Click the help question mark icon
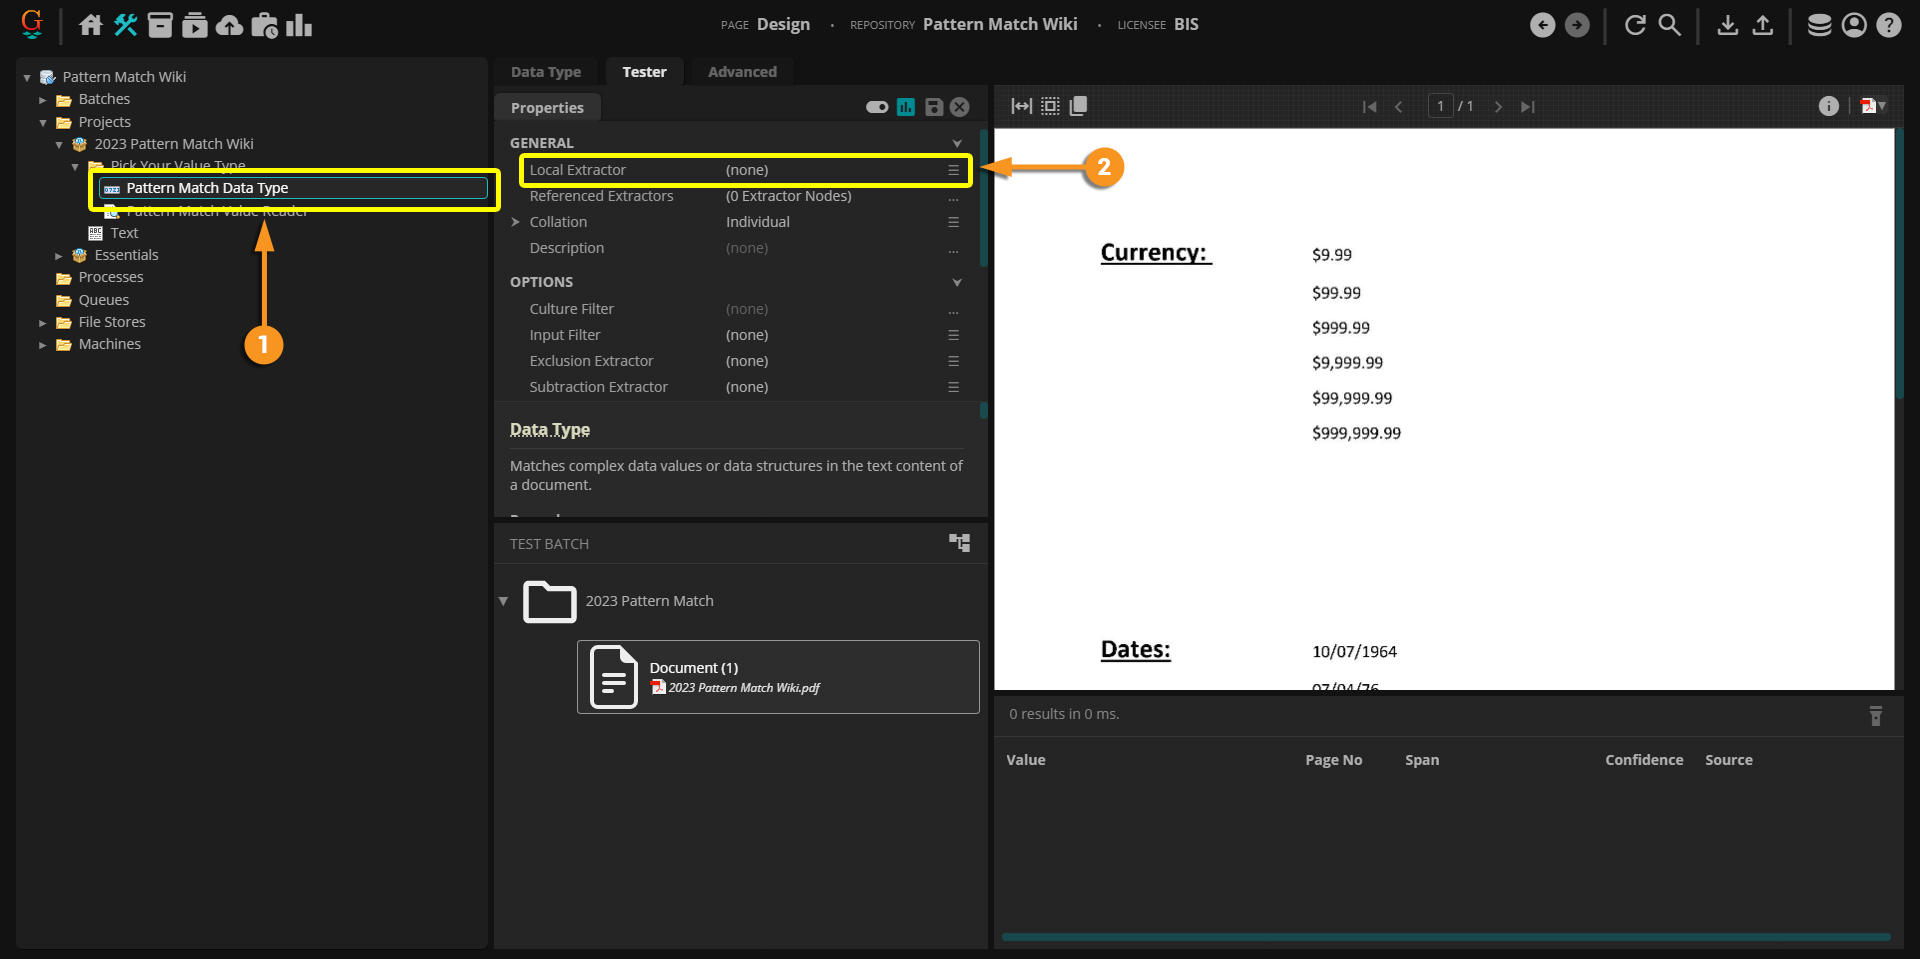This screenshot has width=1920, height=959. click(x=1888, y=25)
